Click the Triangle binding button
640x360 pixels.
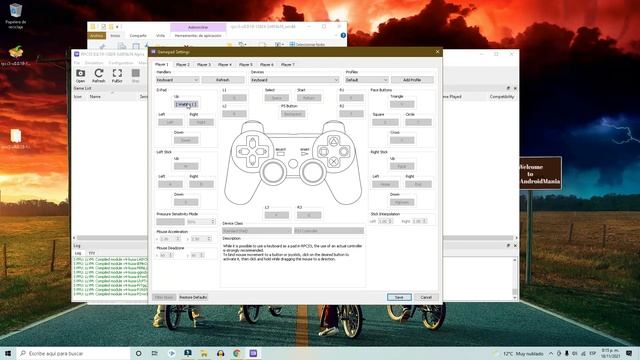click(x=402, y=104)
